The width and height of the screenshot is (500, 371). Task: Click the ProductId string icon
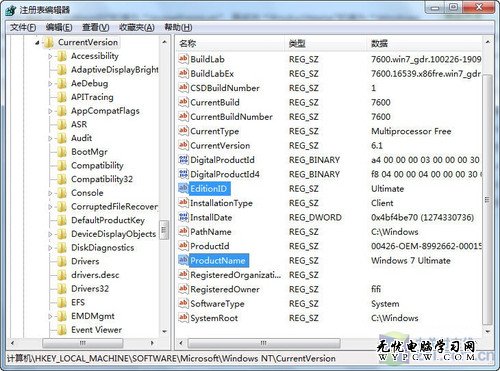tap(183, 246)
